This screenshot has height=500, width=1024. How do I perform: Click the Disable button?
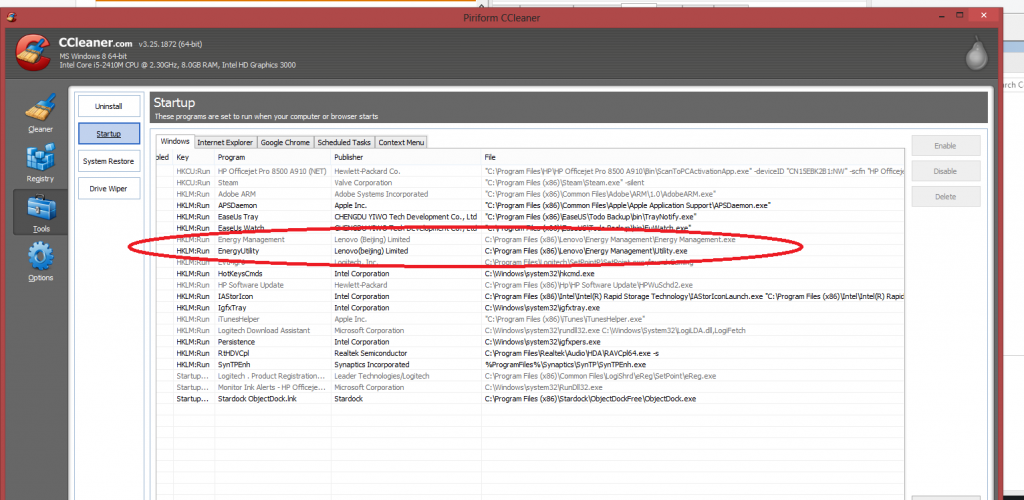(x=946, y=171)
